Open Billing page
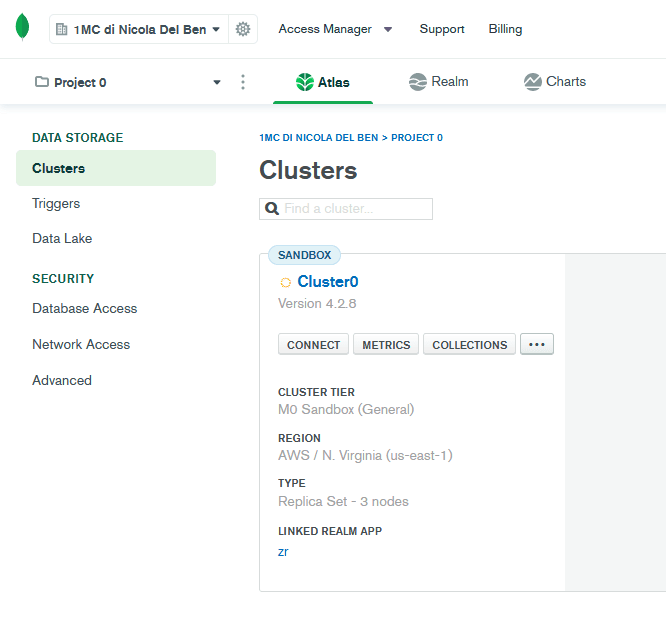The width and height of the screenshot is (666, 626). [x=505, y=29]
